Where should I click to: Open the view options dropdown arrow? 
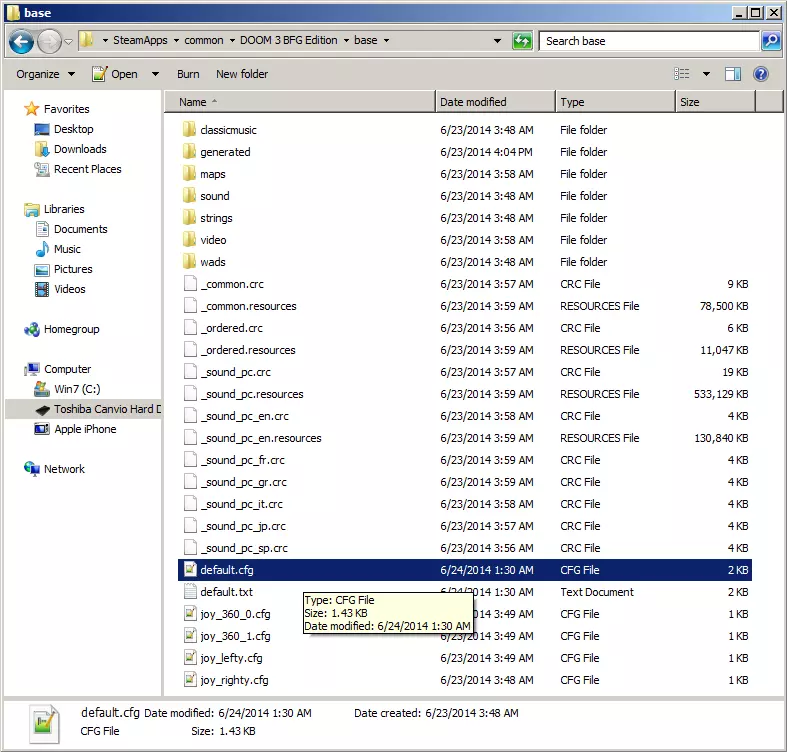[x=706, y=74]
